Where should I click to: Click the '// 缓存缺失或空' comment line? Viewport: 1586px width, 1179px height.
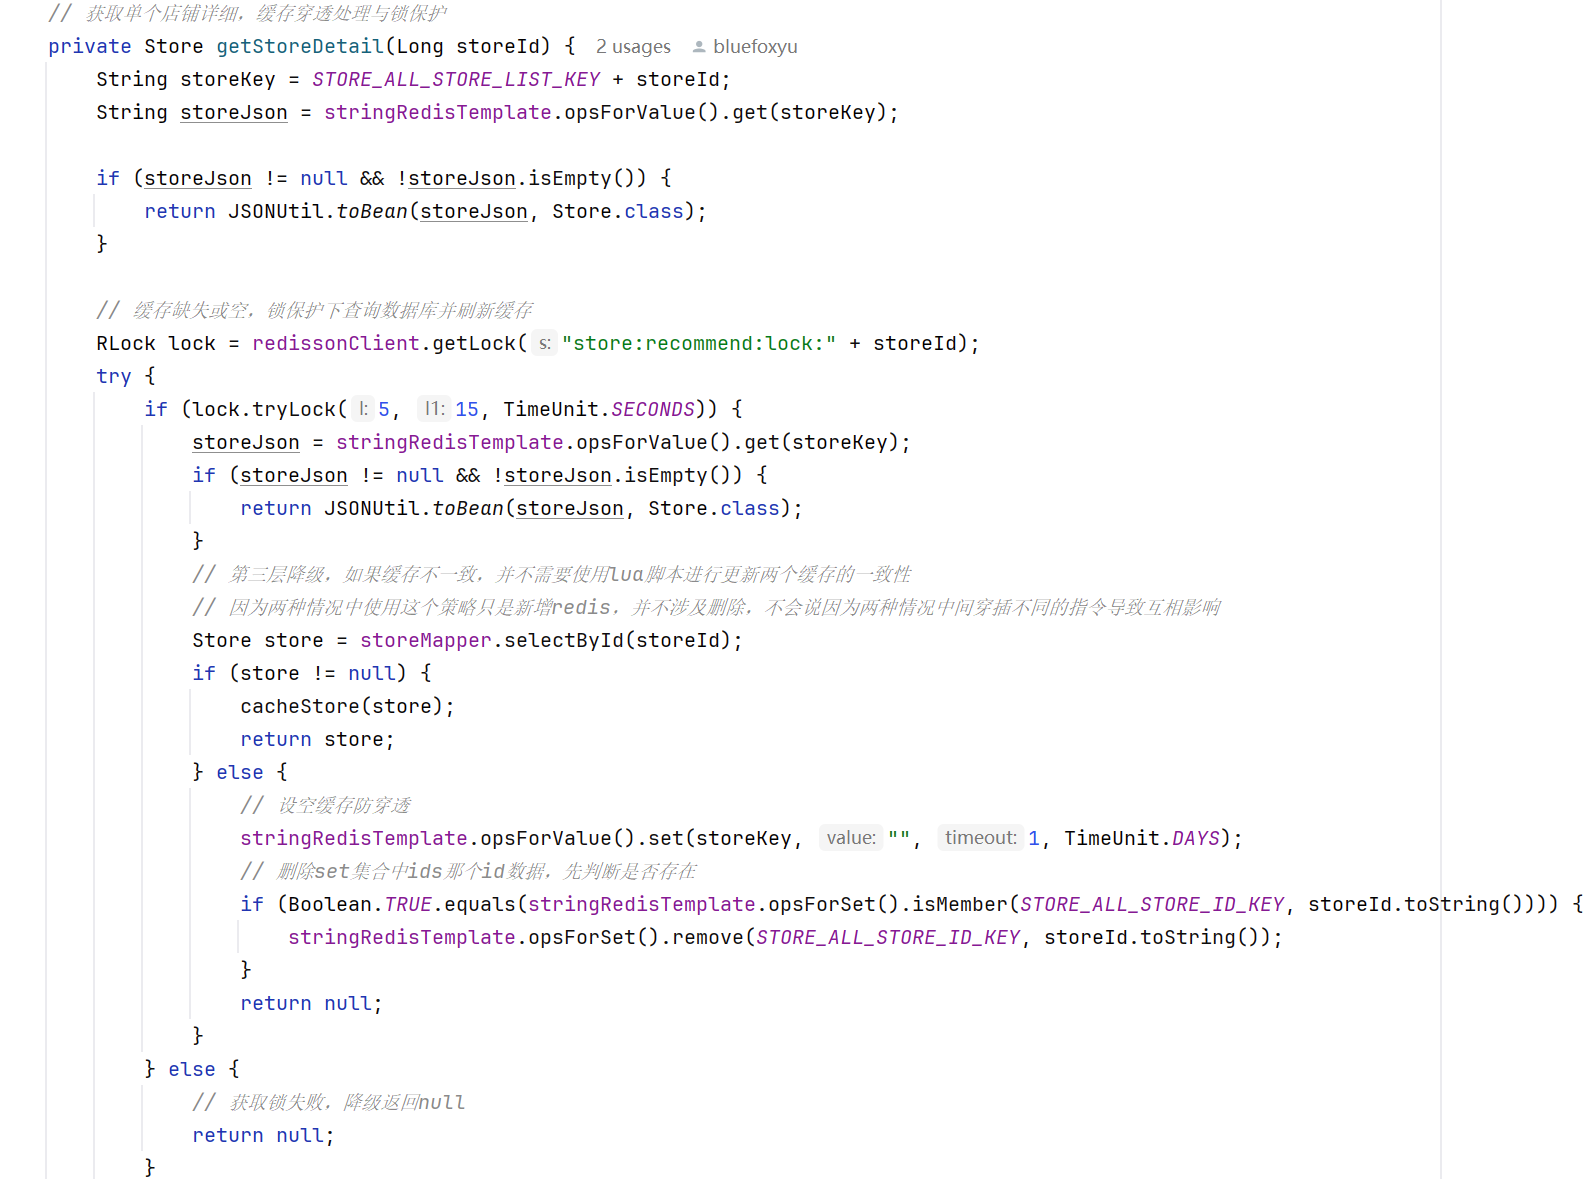pyautogui.click(x=314, y=310)
